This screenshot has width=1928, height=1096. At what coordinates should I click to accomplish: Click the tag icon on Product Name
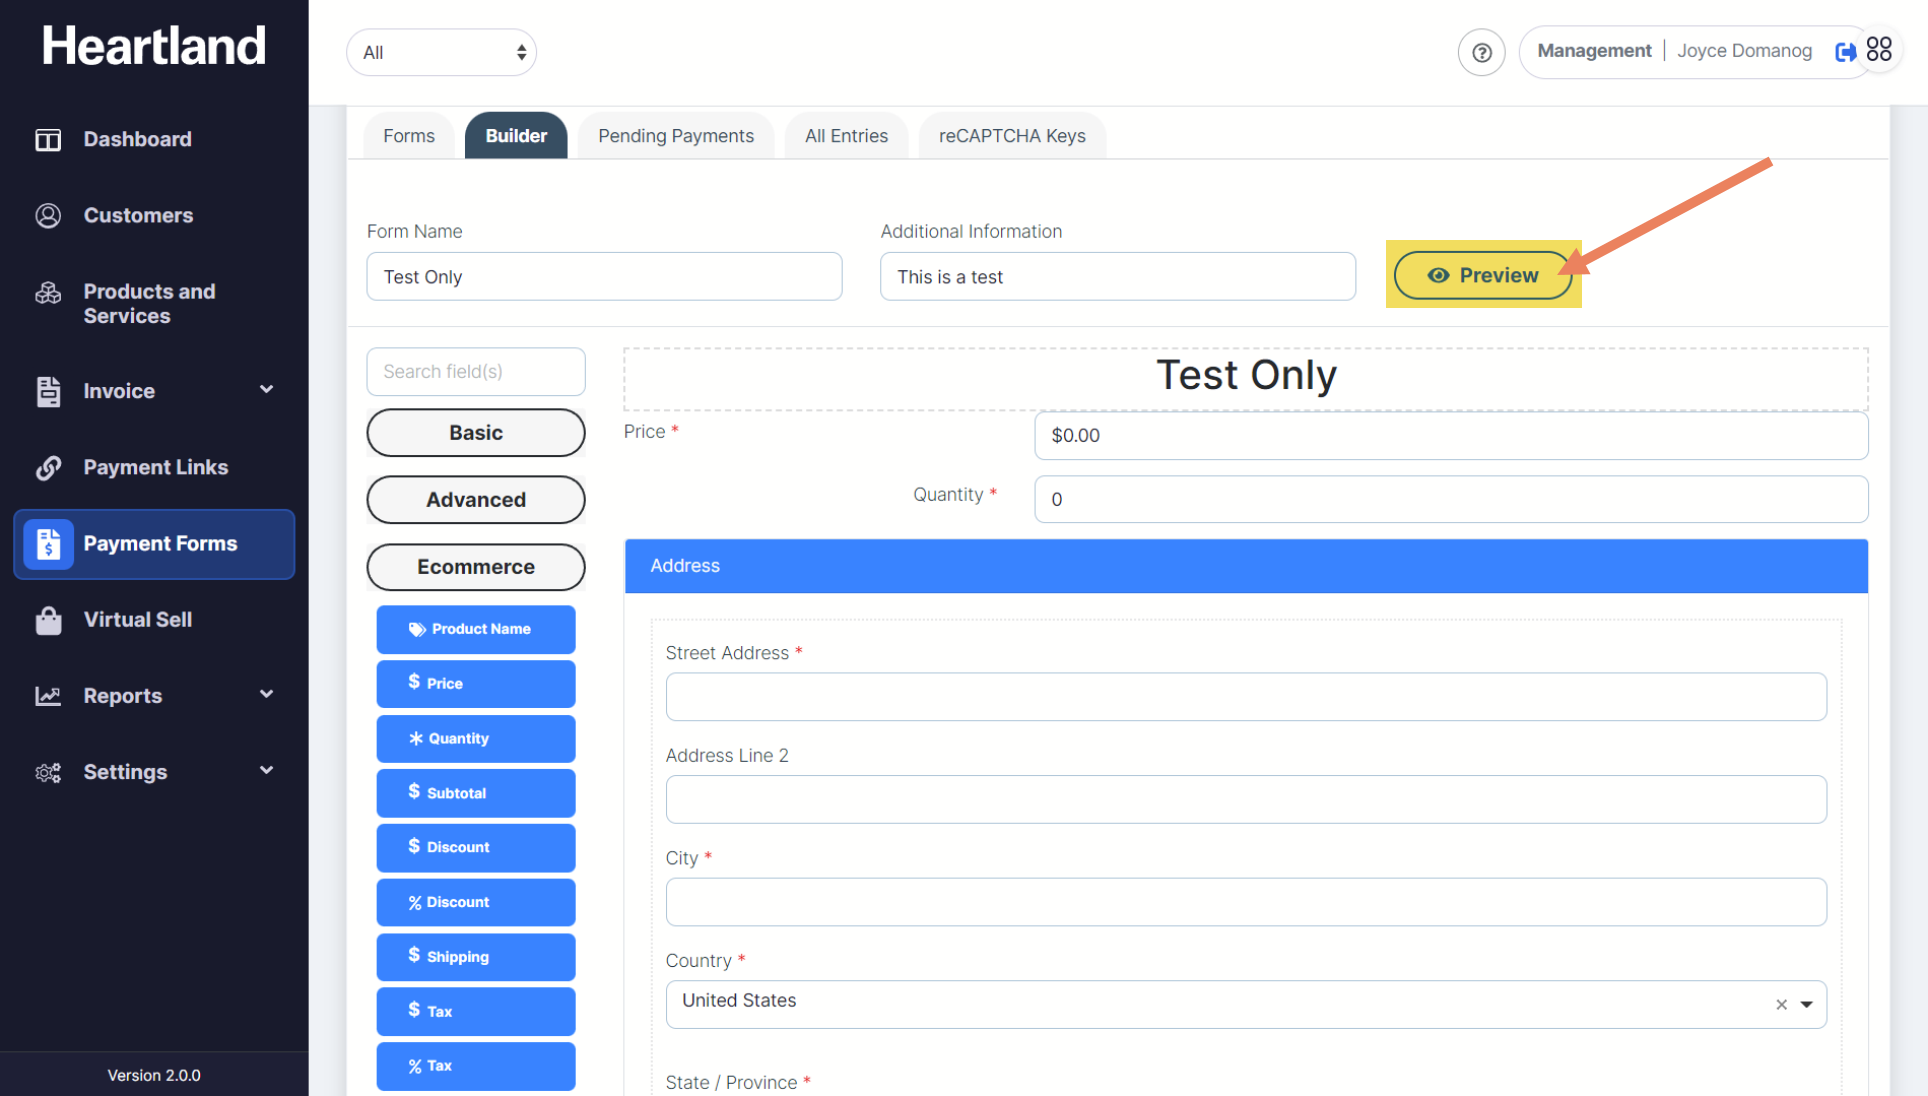417,630
